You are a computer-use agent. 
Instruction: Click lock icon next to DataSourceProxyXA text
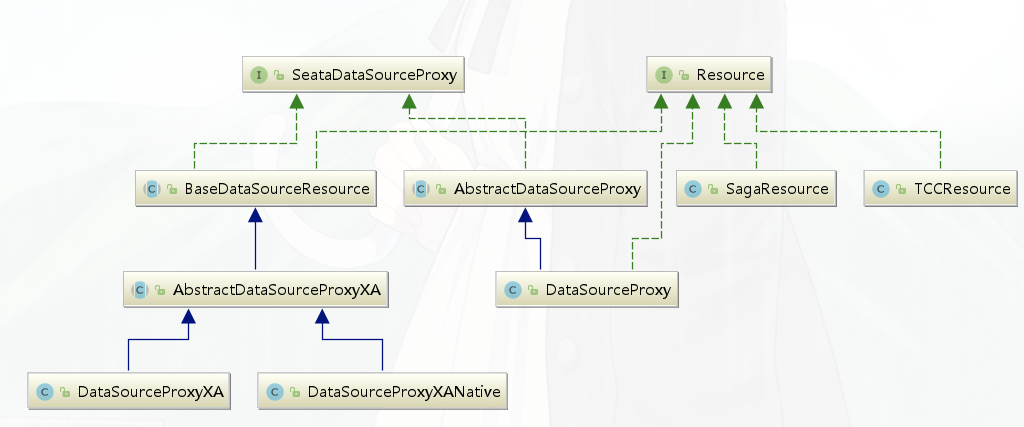[x=65, y=393]
